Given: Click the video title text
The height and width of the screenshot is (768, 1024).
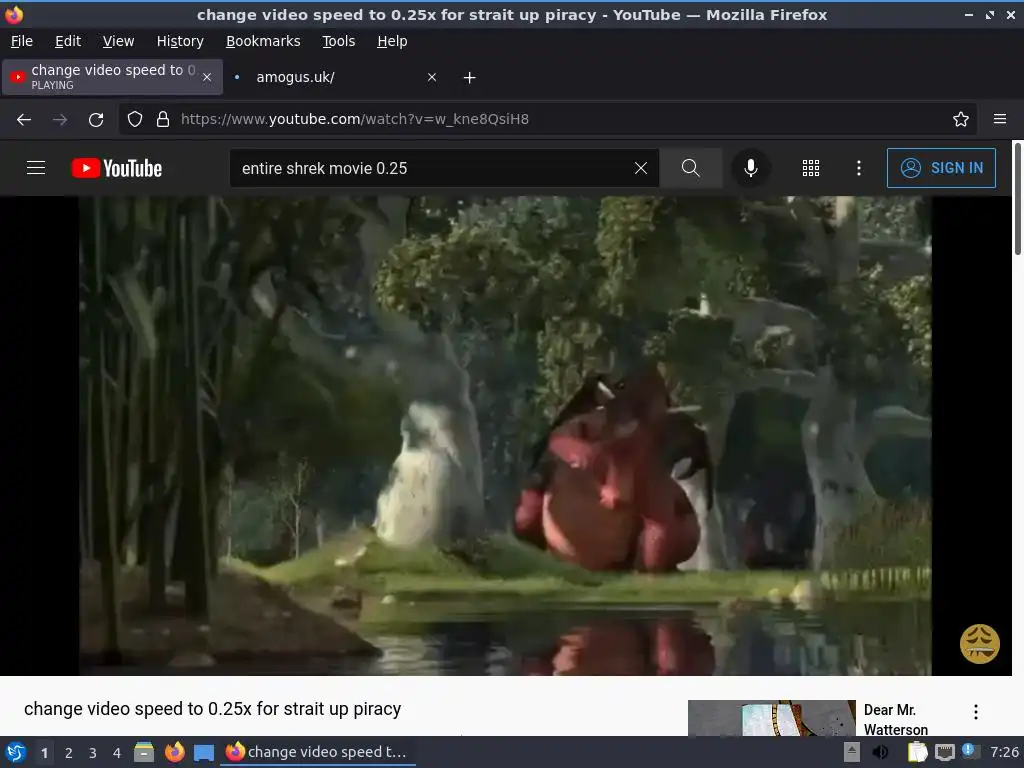Looking at the screenshot, I should coord(212,709).
